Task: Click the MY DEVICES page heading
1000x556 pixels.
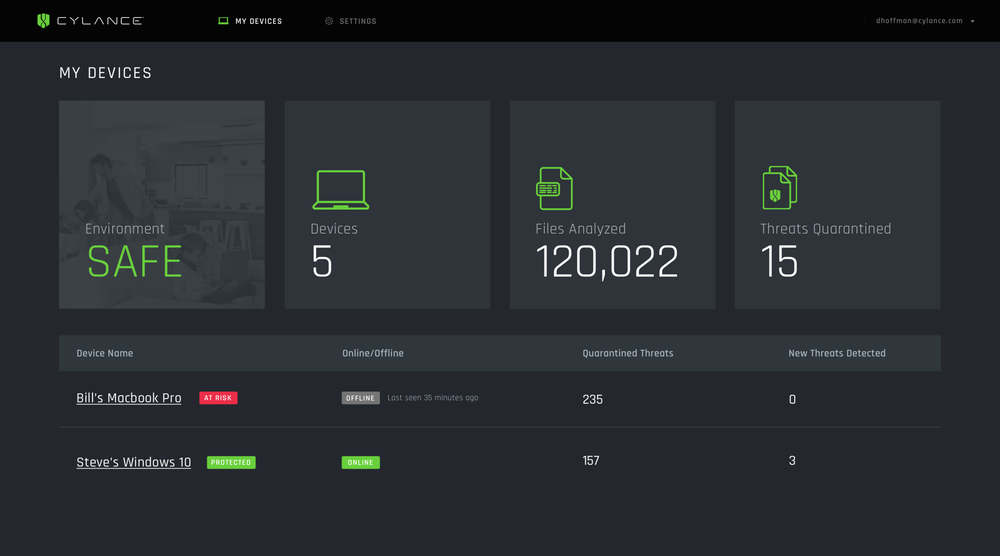Action: coord(105,73)
